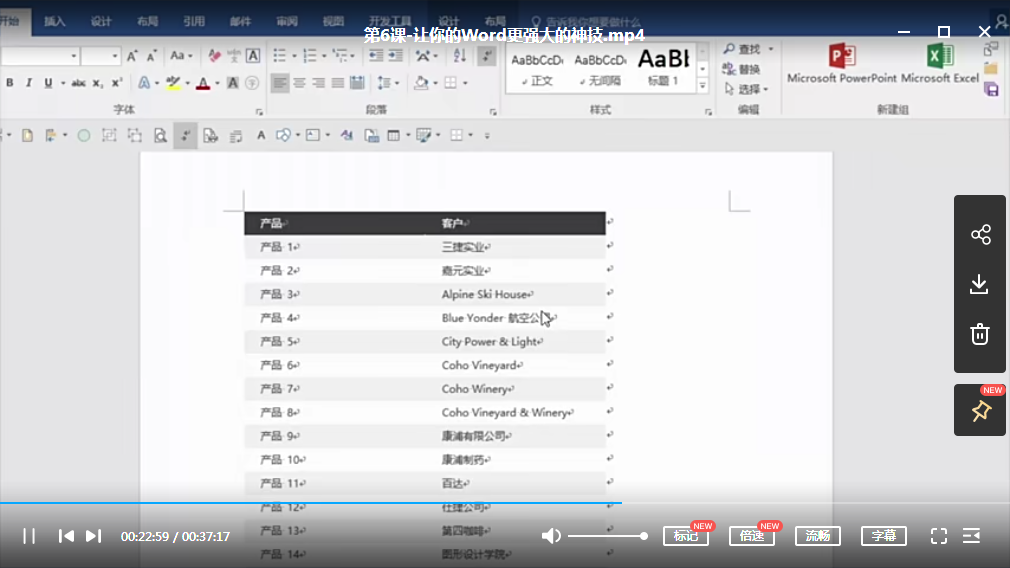Open the font size combo box

coord(100,56)
